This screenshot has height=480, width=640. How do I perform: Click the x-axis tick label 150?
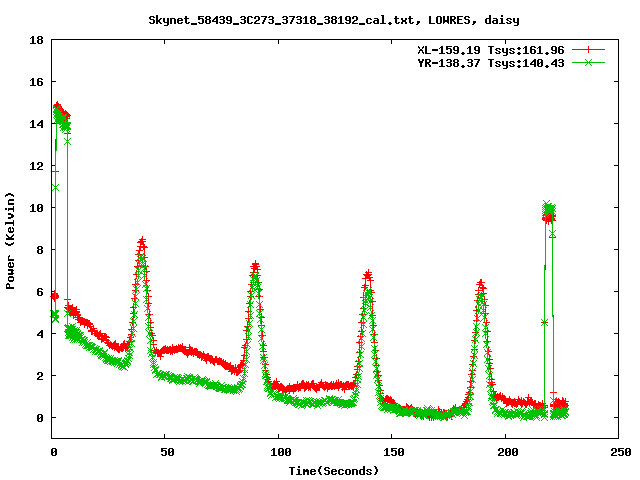pyautogui.click(x=394, y=452)
